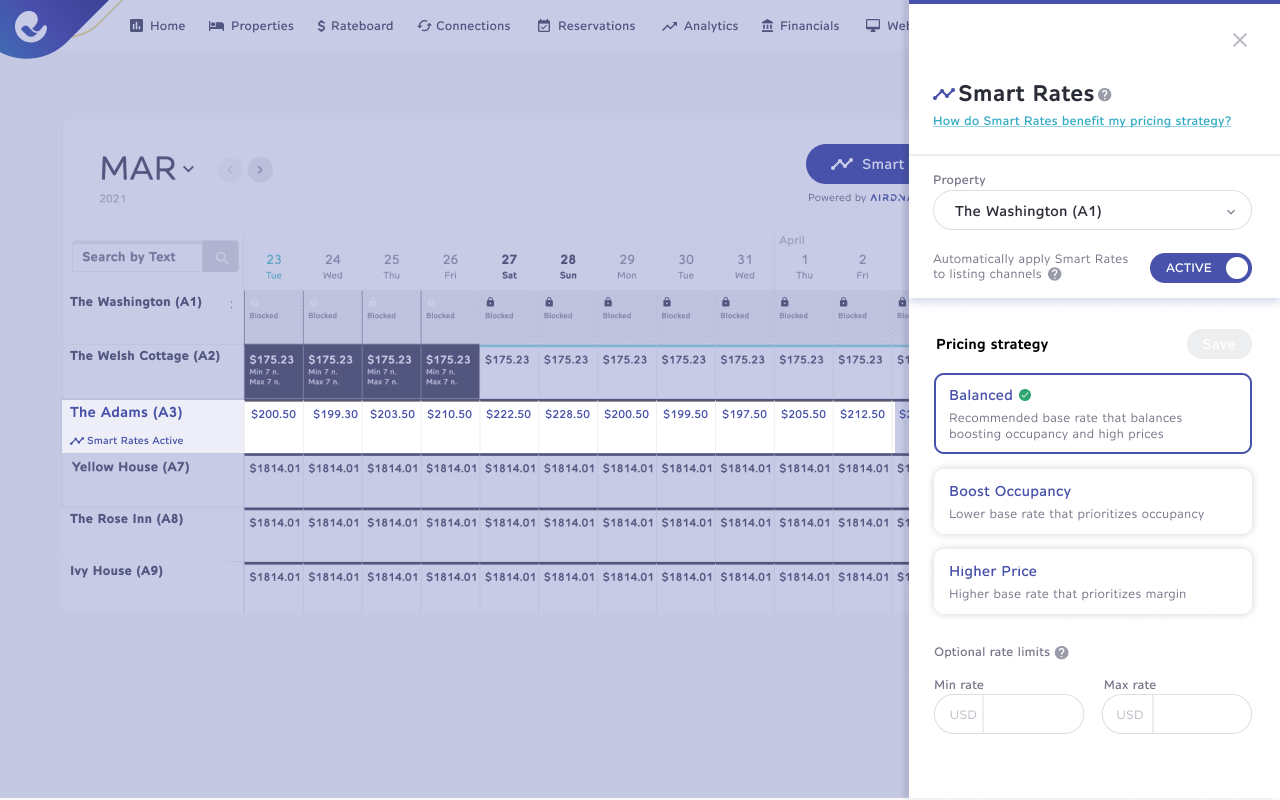Click the Smart Rates button on rateboard
This screenshot has height=800, width=1280.
[x=857, y=164]
